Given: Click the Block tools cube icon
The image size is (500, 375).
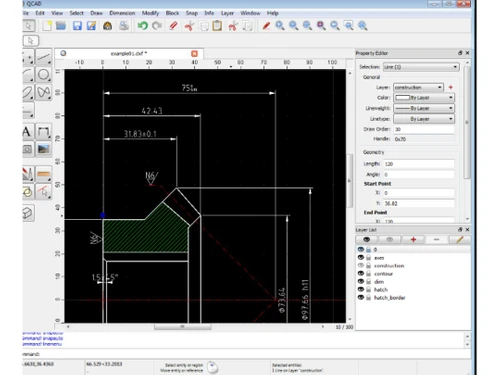Looking at the screenshot, I should (28, 213).
